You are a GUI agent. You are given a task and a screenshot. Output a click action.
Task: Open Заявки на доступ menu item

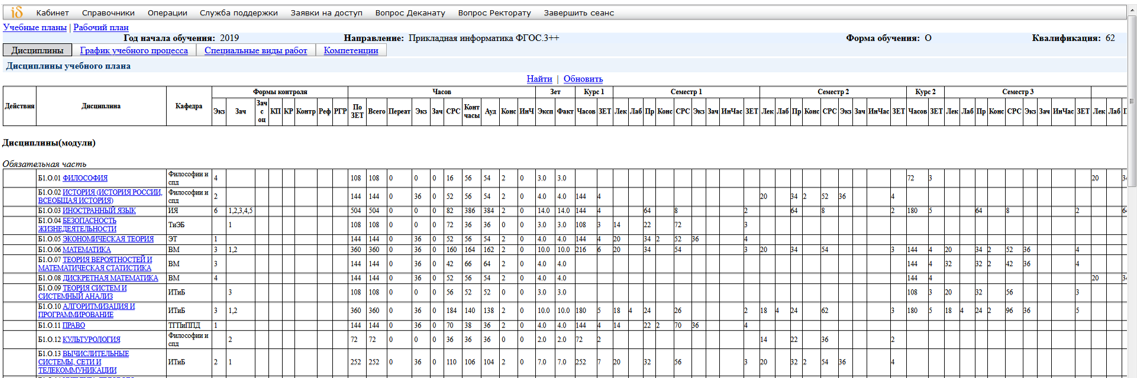327,13
